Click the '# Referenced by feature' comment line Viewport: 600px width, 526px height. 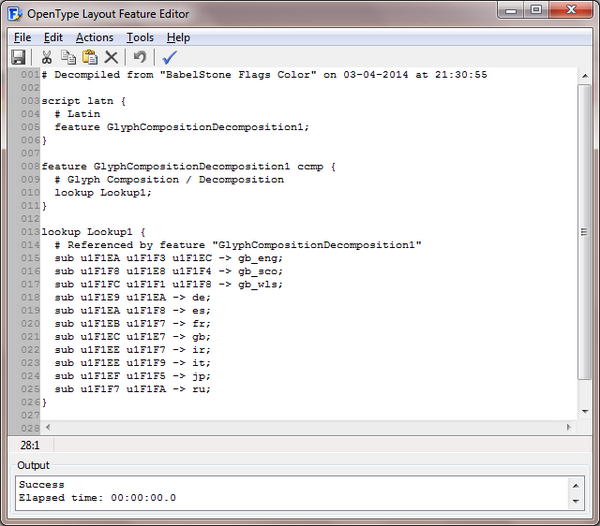point(238,245)
